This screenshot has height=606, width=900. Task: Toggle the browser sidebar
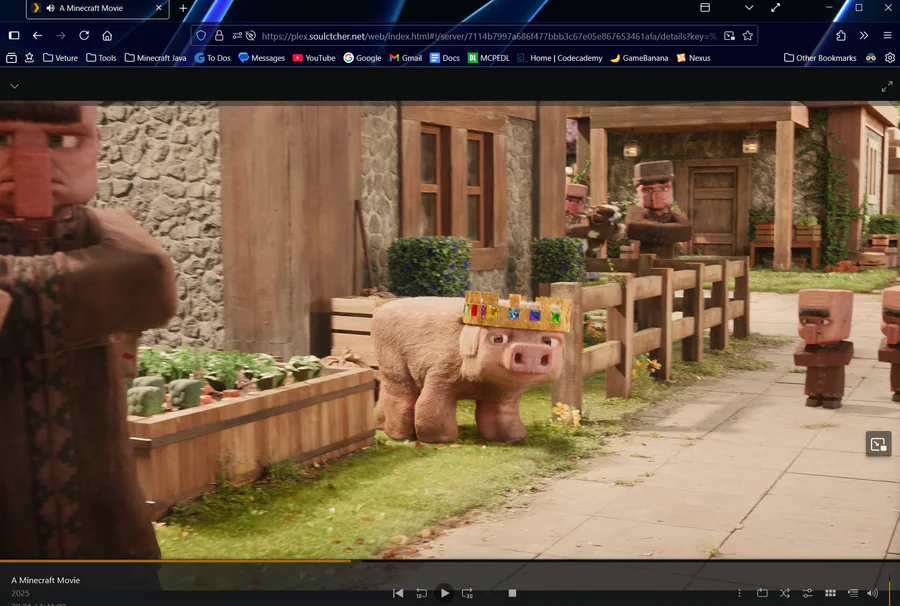(14, 36)
